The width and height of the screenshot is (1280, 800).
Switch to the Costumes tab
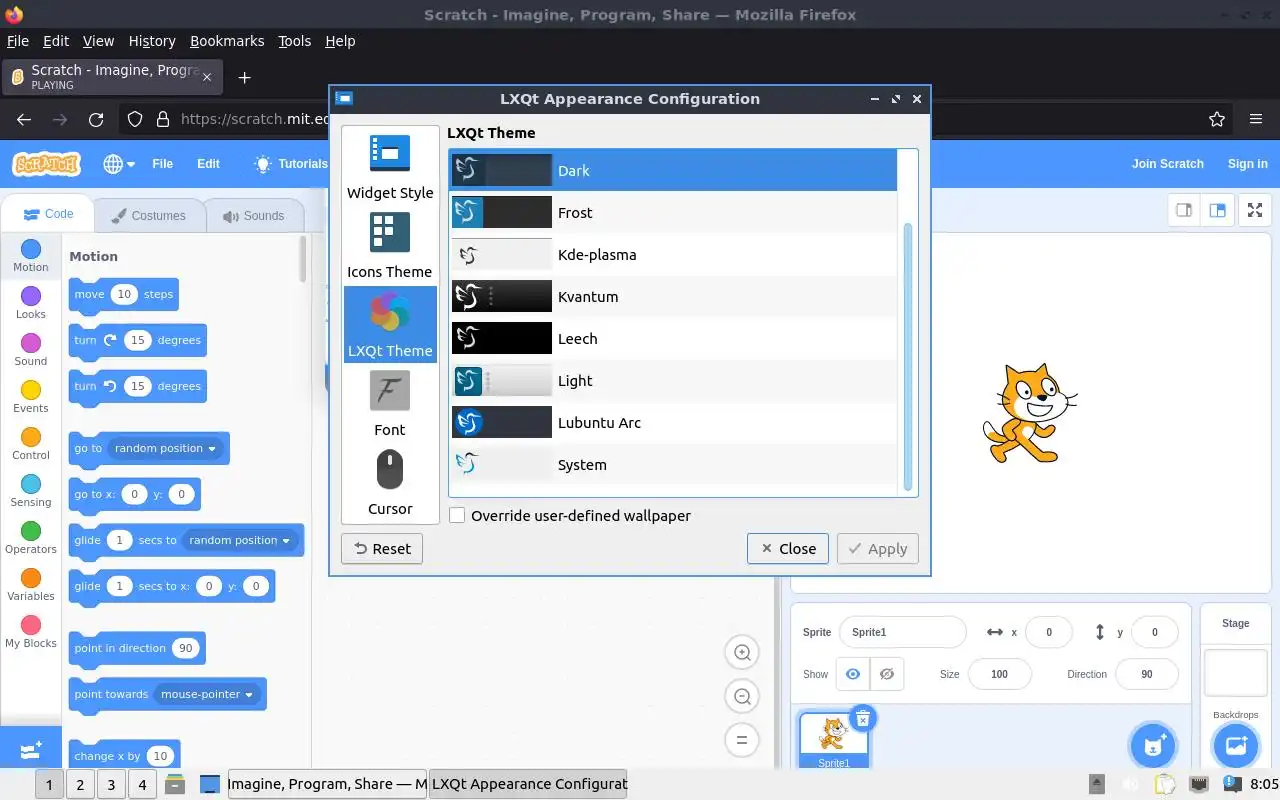click(148, 215)
